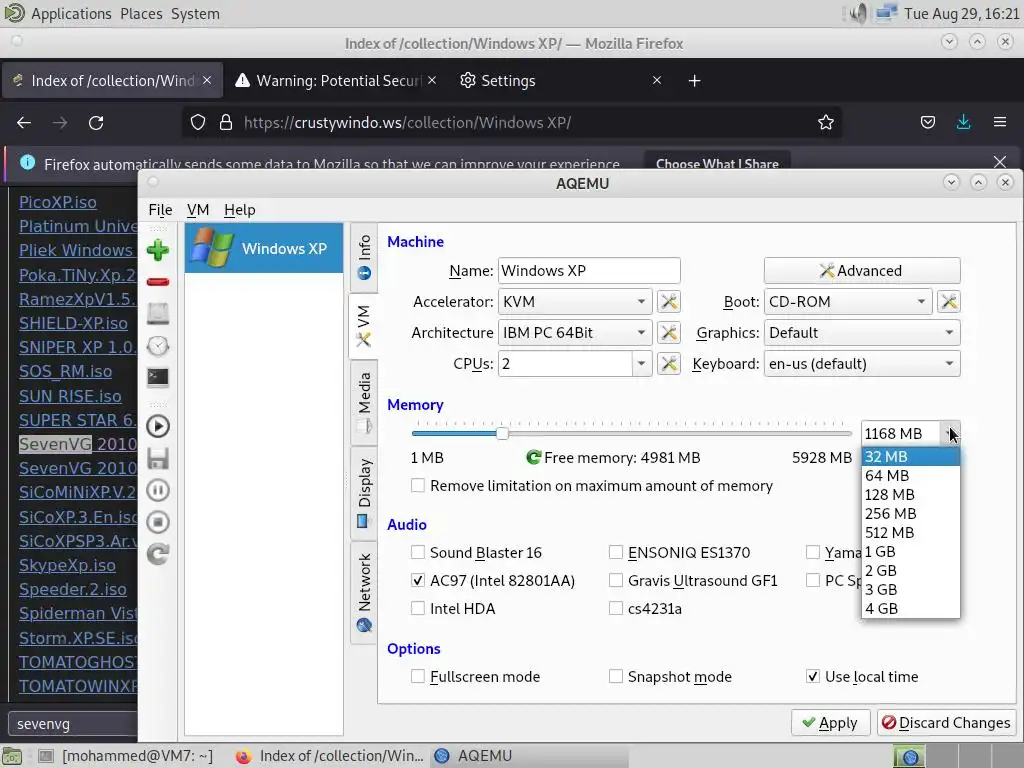Switch to the Network tab

(364, 592)
